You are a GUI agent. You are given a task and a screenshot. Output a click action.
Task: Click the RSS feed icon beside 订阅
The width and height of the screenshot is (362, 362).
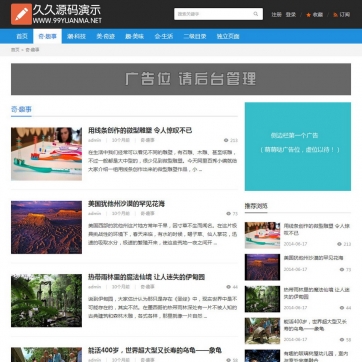click(x=335, y=15)
